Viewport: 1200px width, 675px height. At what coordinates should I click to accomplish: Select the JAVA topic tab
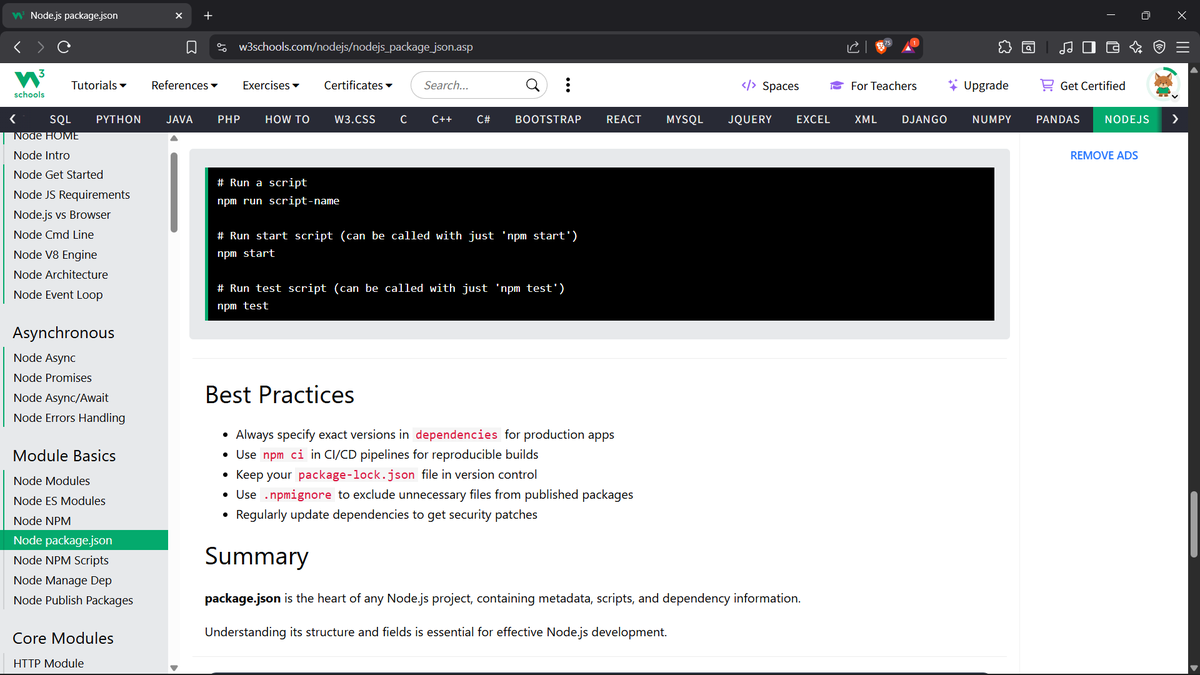coord(179,119)
